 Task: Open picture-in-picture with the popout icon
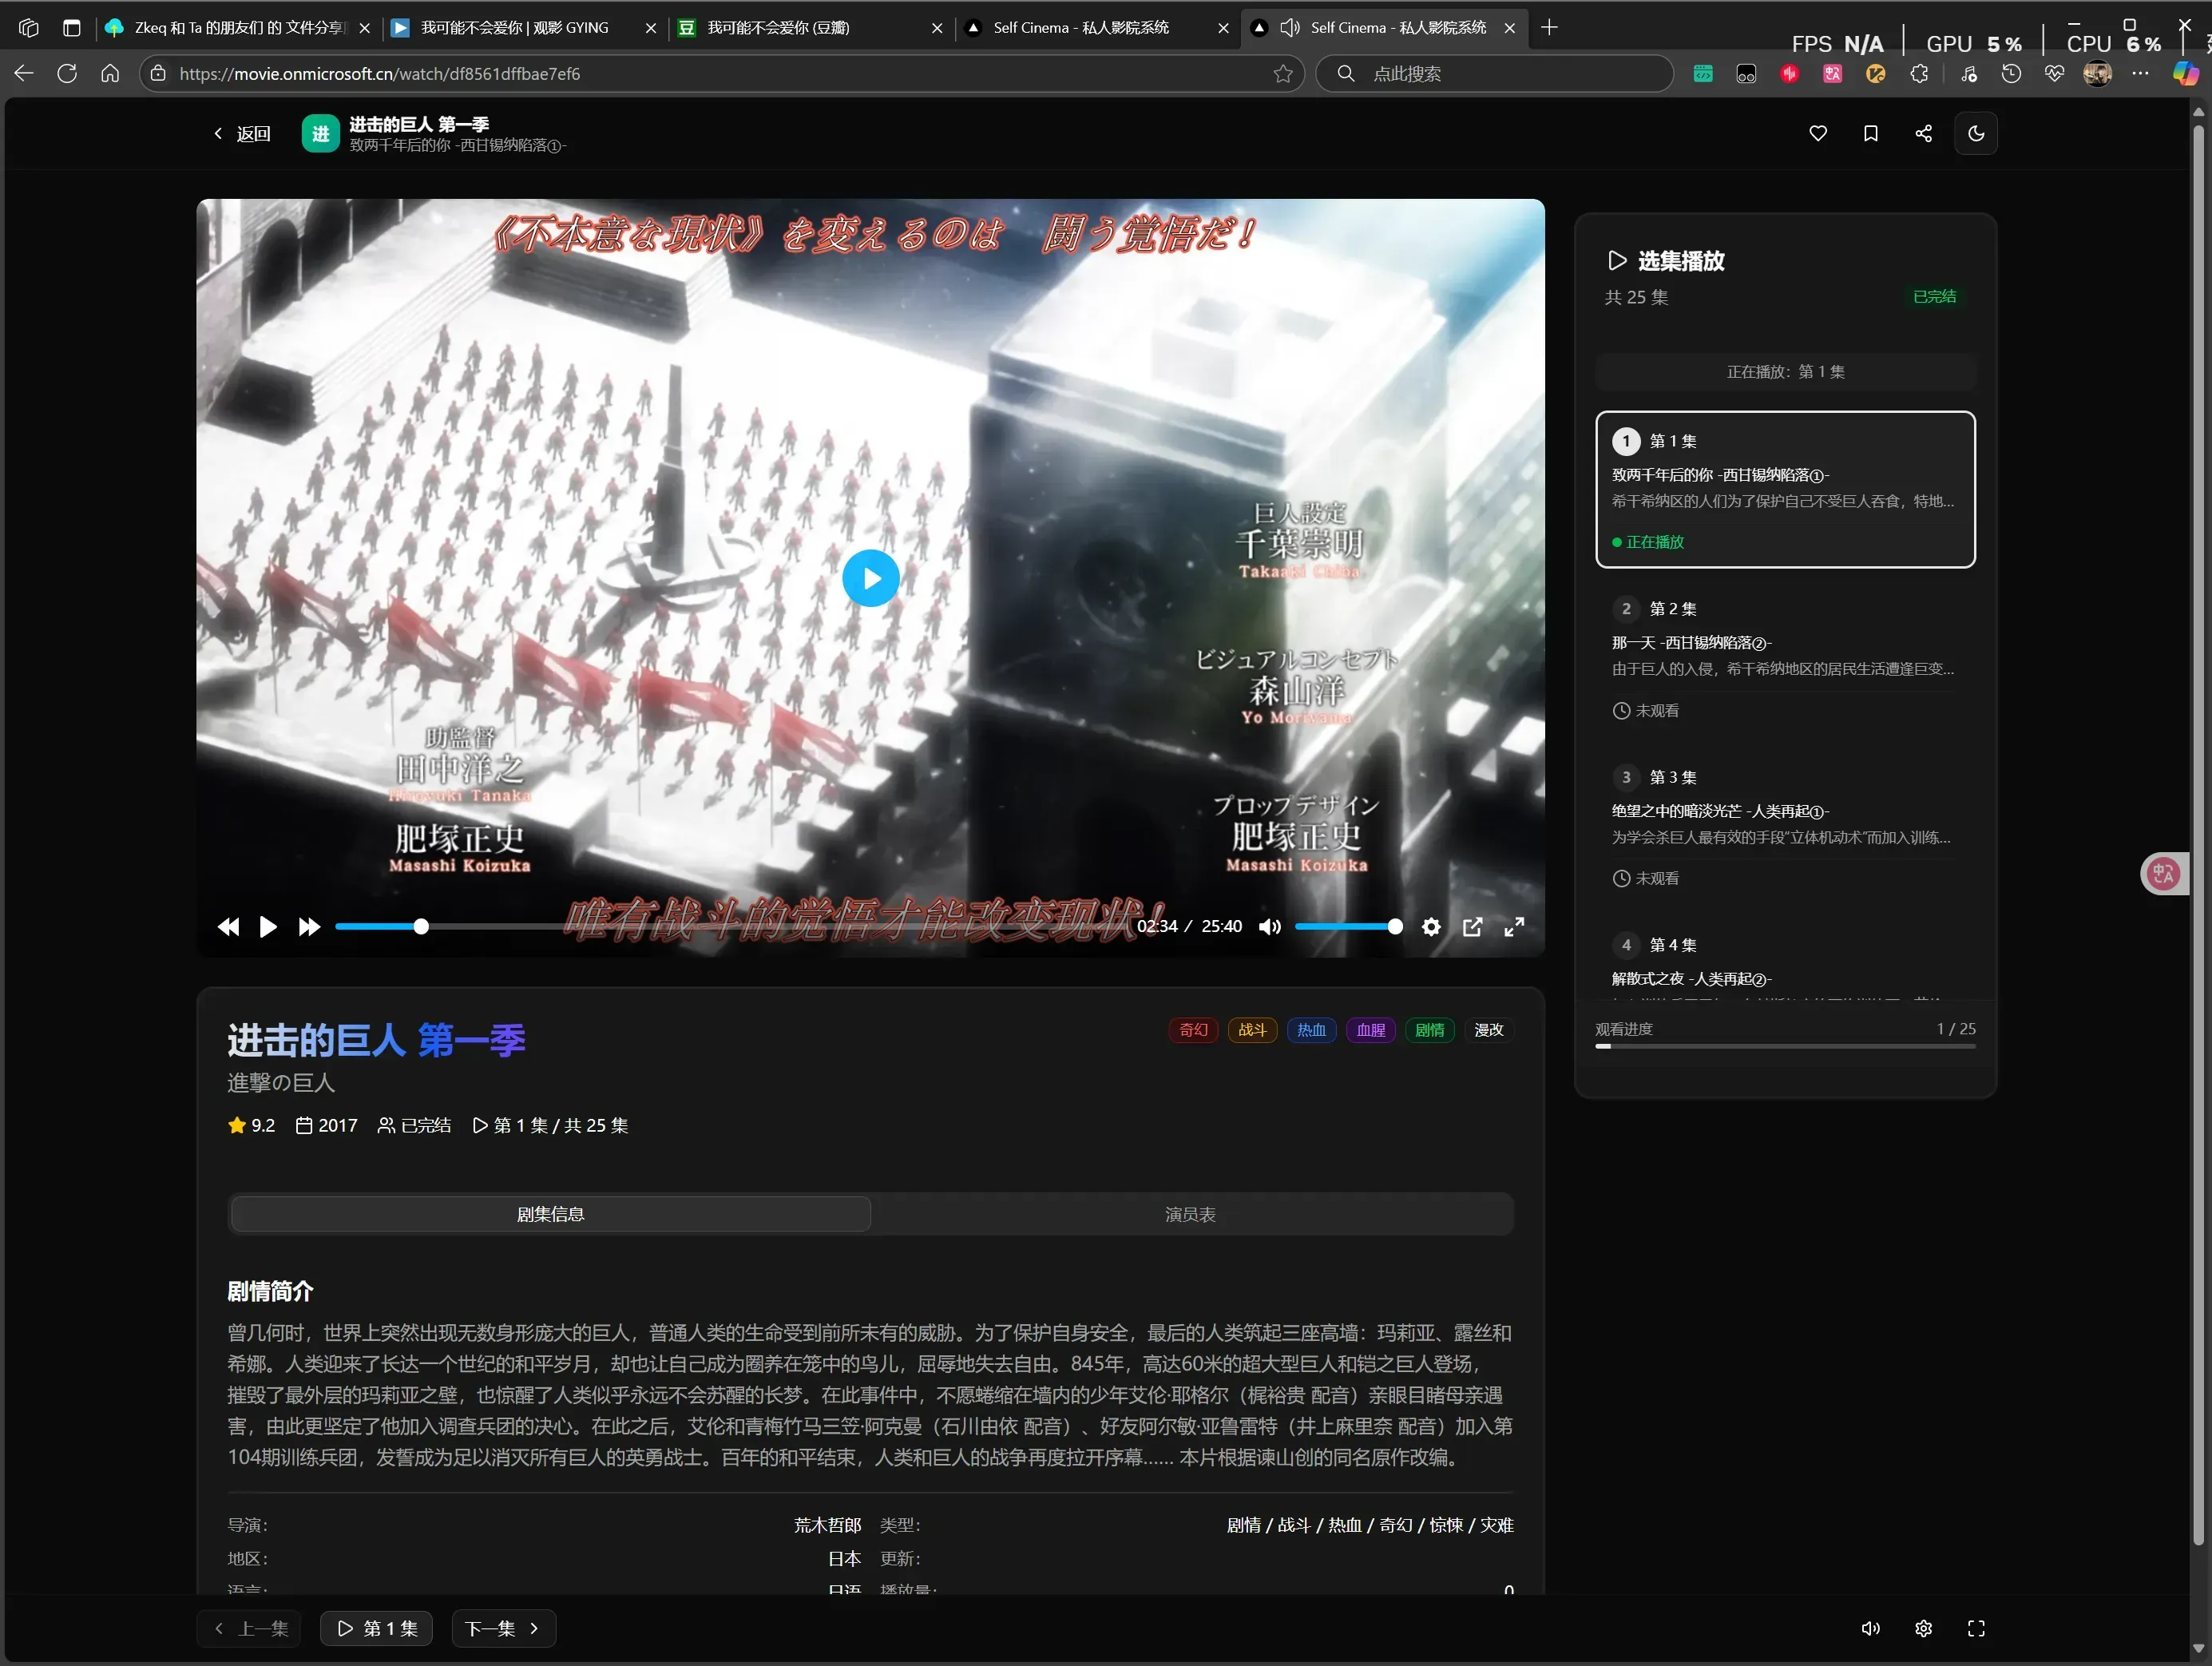coord(1472,927)
